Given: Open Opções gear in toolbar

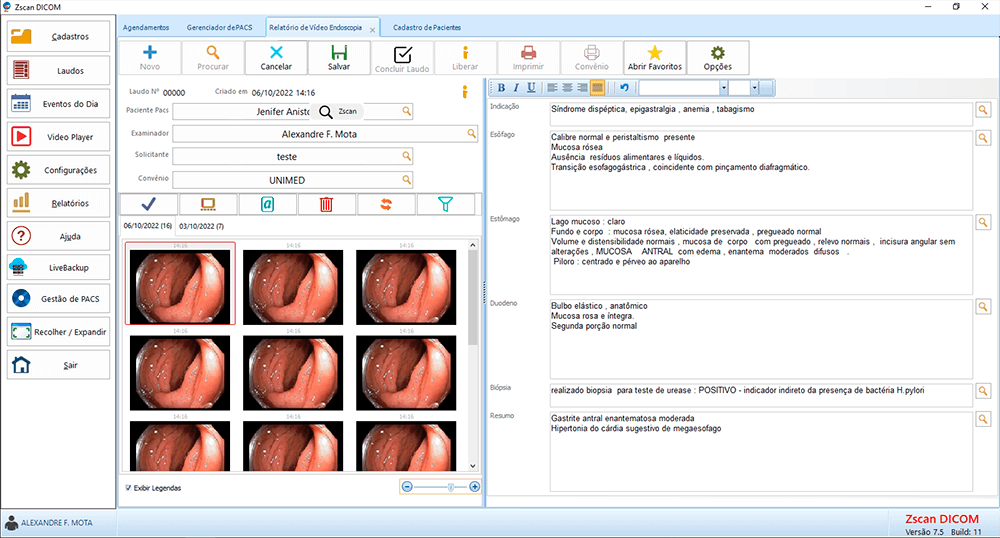Looking at the screenshot, I should pos(717,58).
